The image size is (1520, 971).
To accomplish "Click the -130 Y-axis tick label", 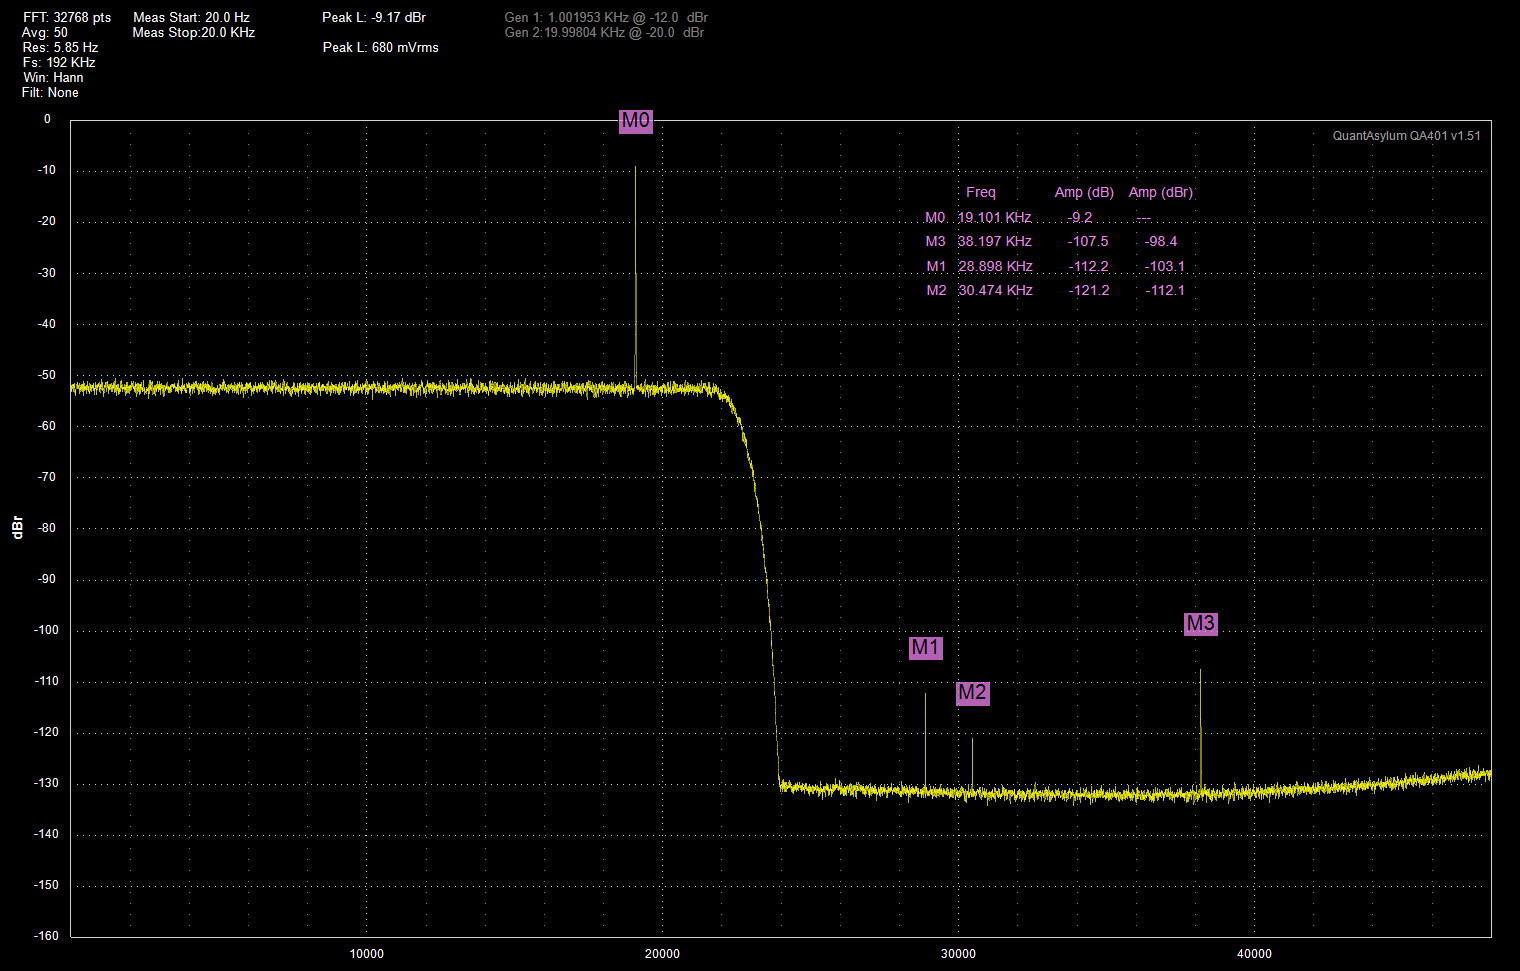I will tap(47, 783).
